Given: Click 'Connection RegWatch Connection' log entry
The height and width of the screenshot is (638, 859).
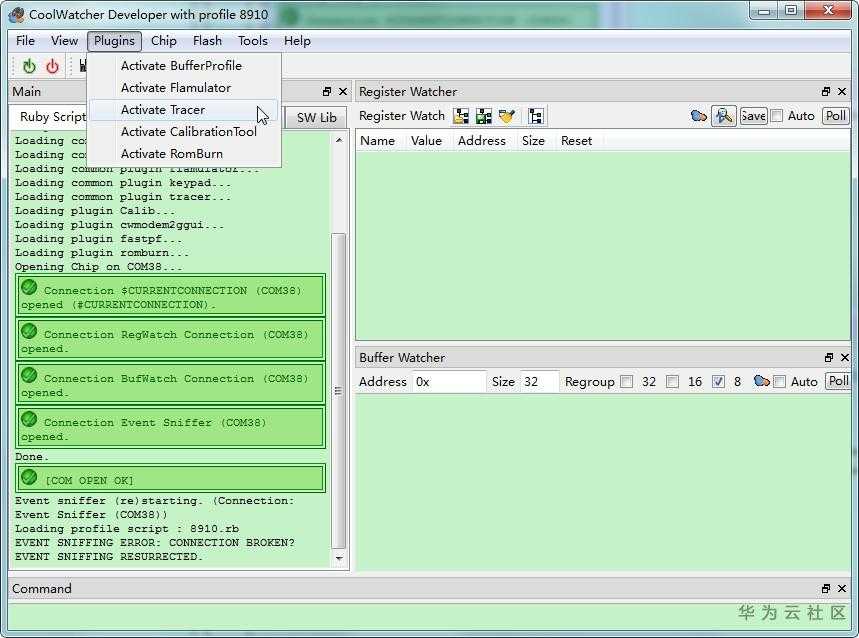Looking at the screenshot, I should coord(170,340).
